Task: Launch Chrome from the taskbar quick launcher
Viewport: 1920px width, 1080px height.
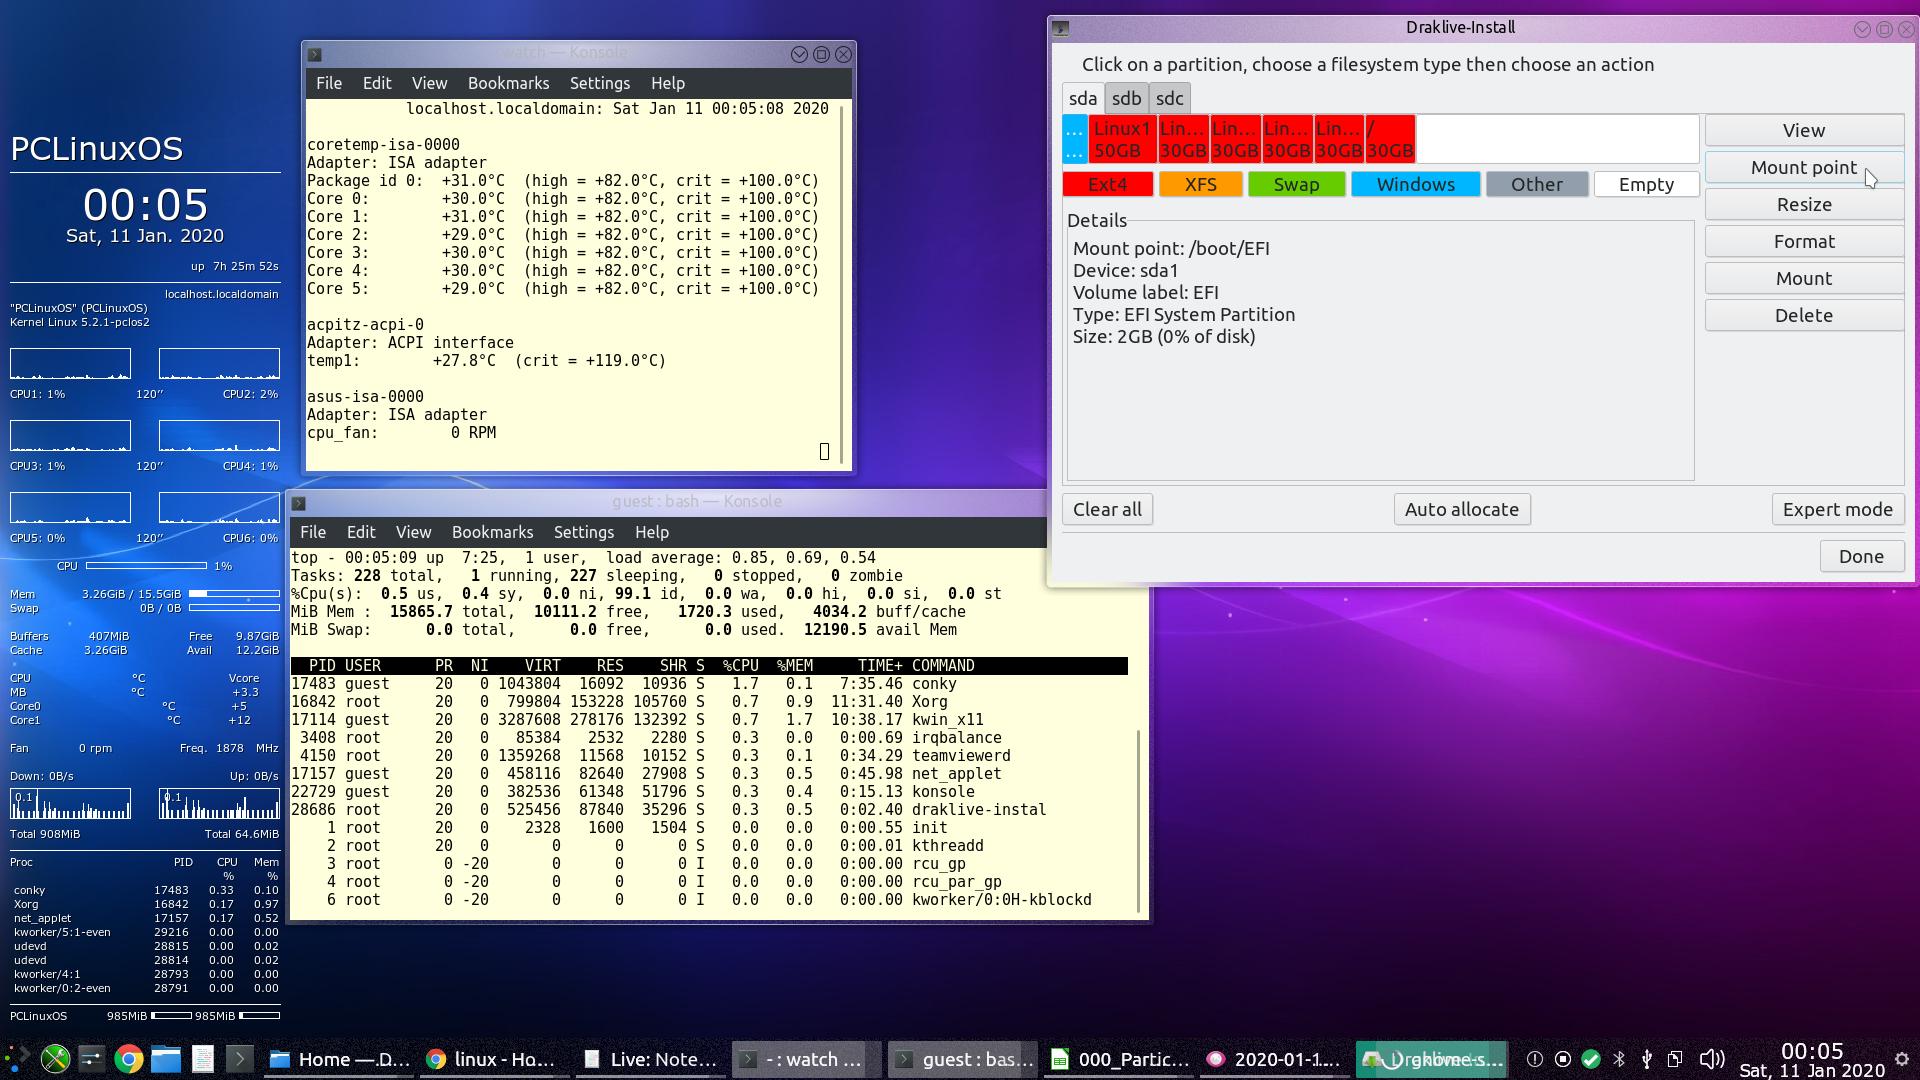Action: (x=128, y=1059)
